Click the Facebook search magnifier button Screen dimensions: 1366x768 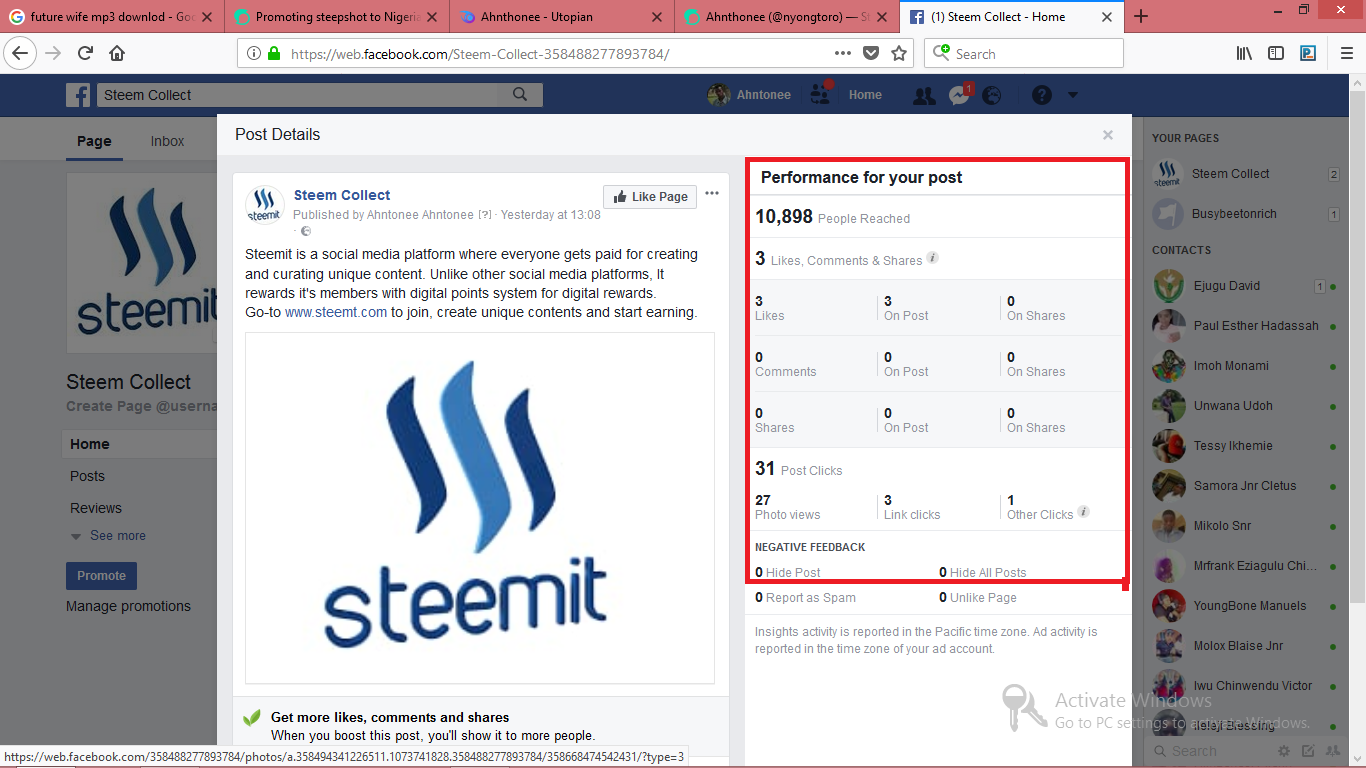tap(520, 95)
